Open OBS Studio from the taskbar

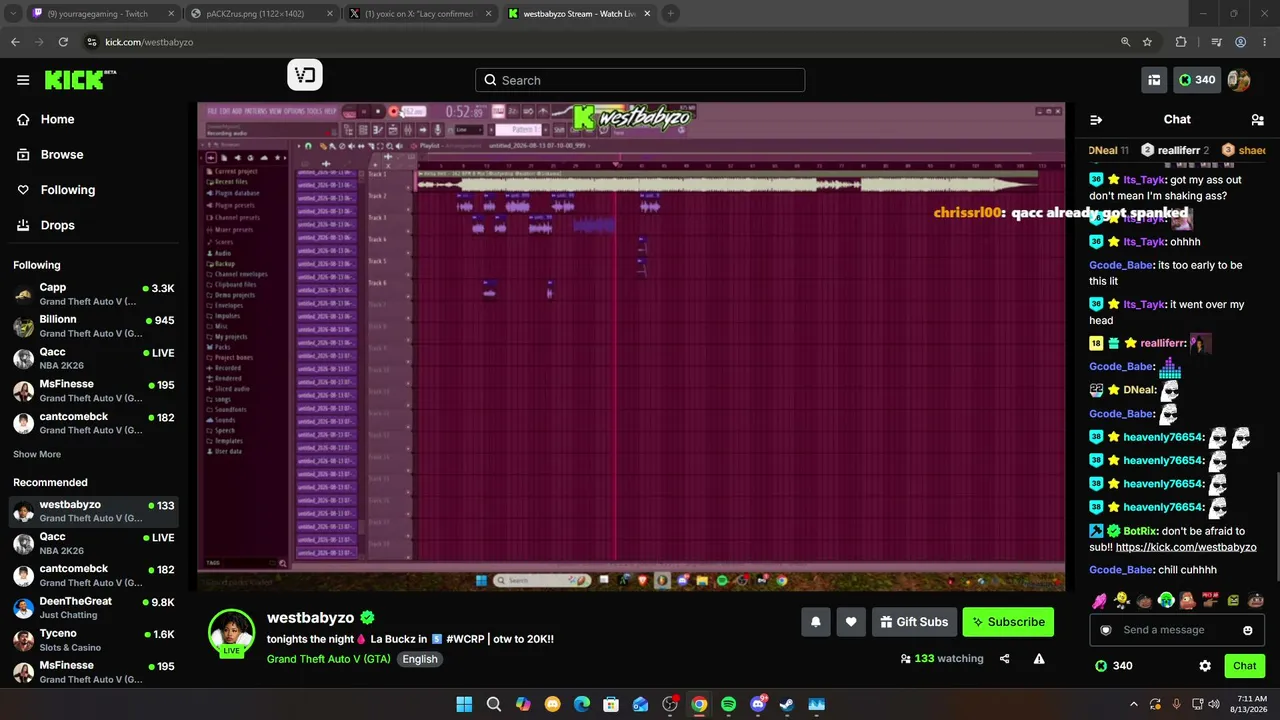669,704
